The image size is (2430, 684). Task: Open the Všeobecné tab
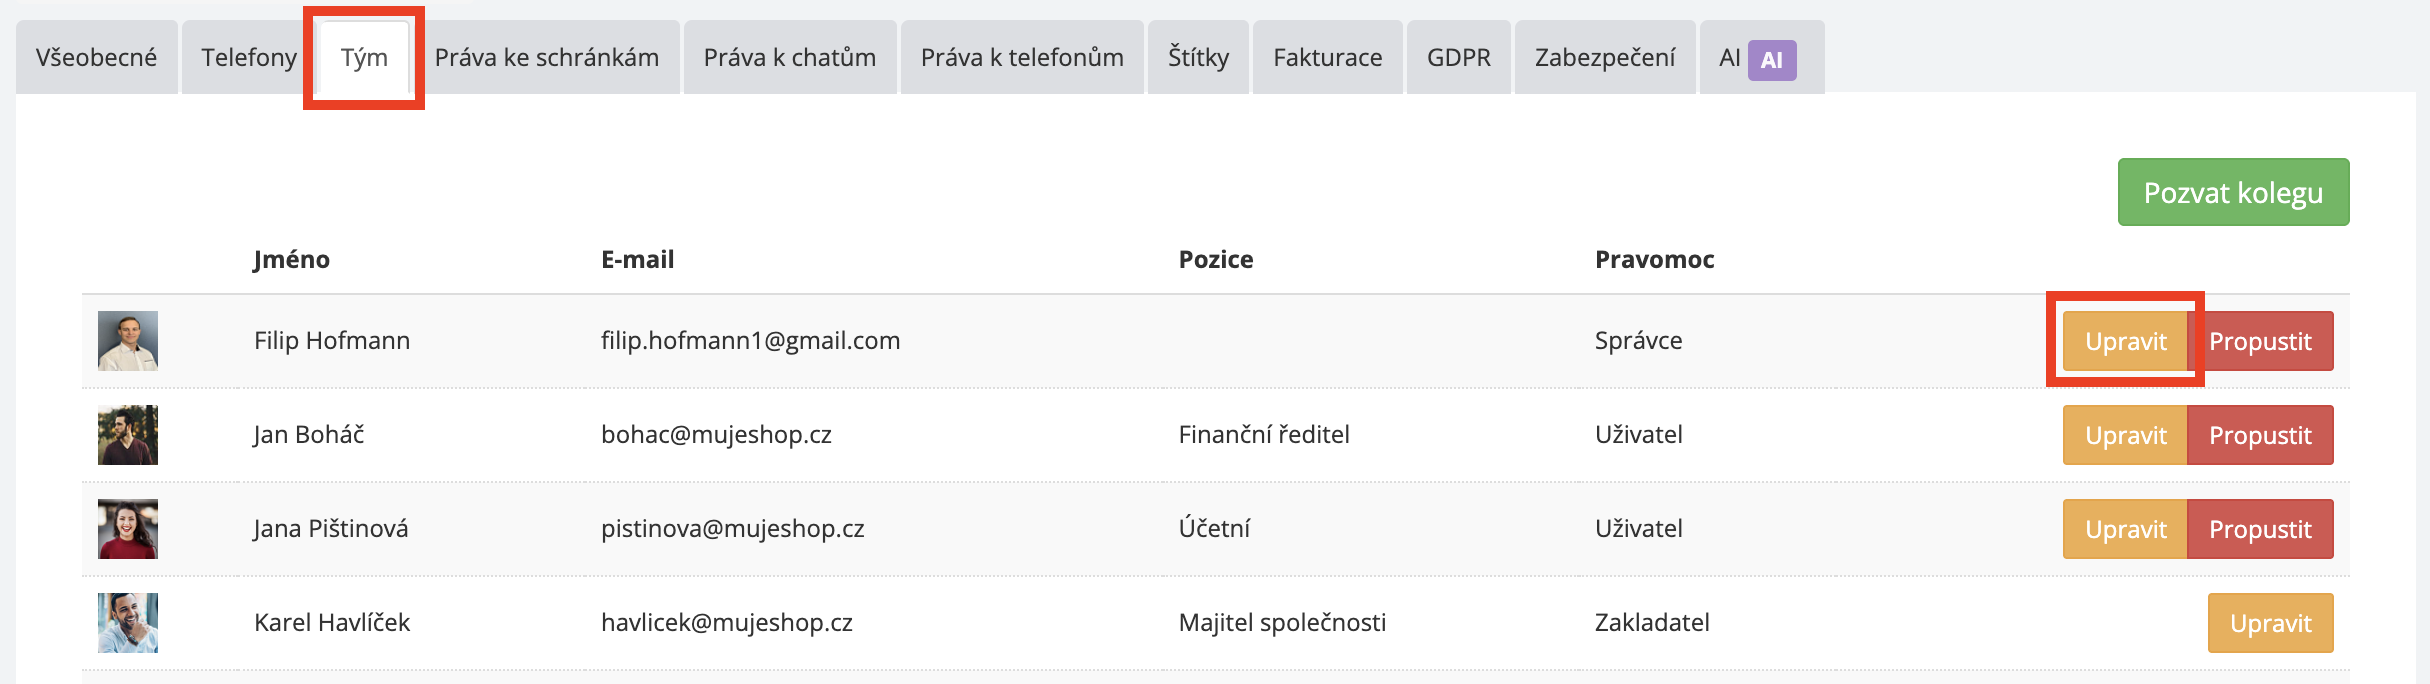coord(96,58)
